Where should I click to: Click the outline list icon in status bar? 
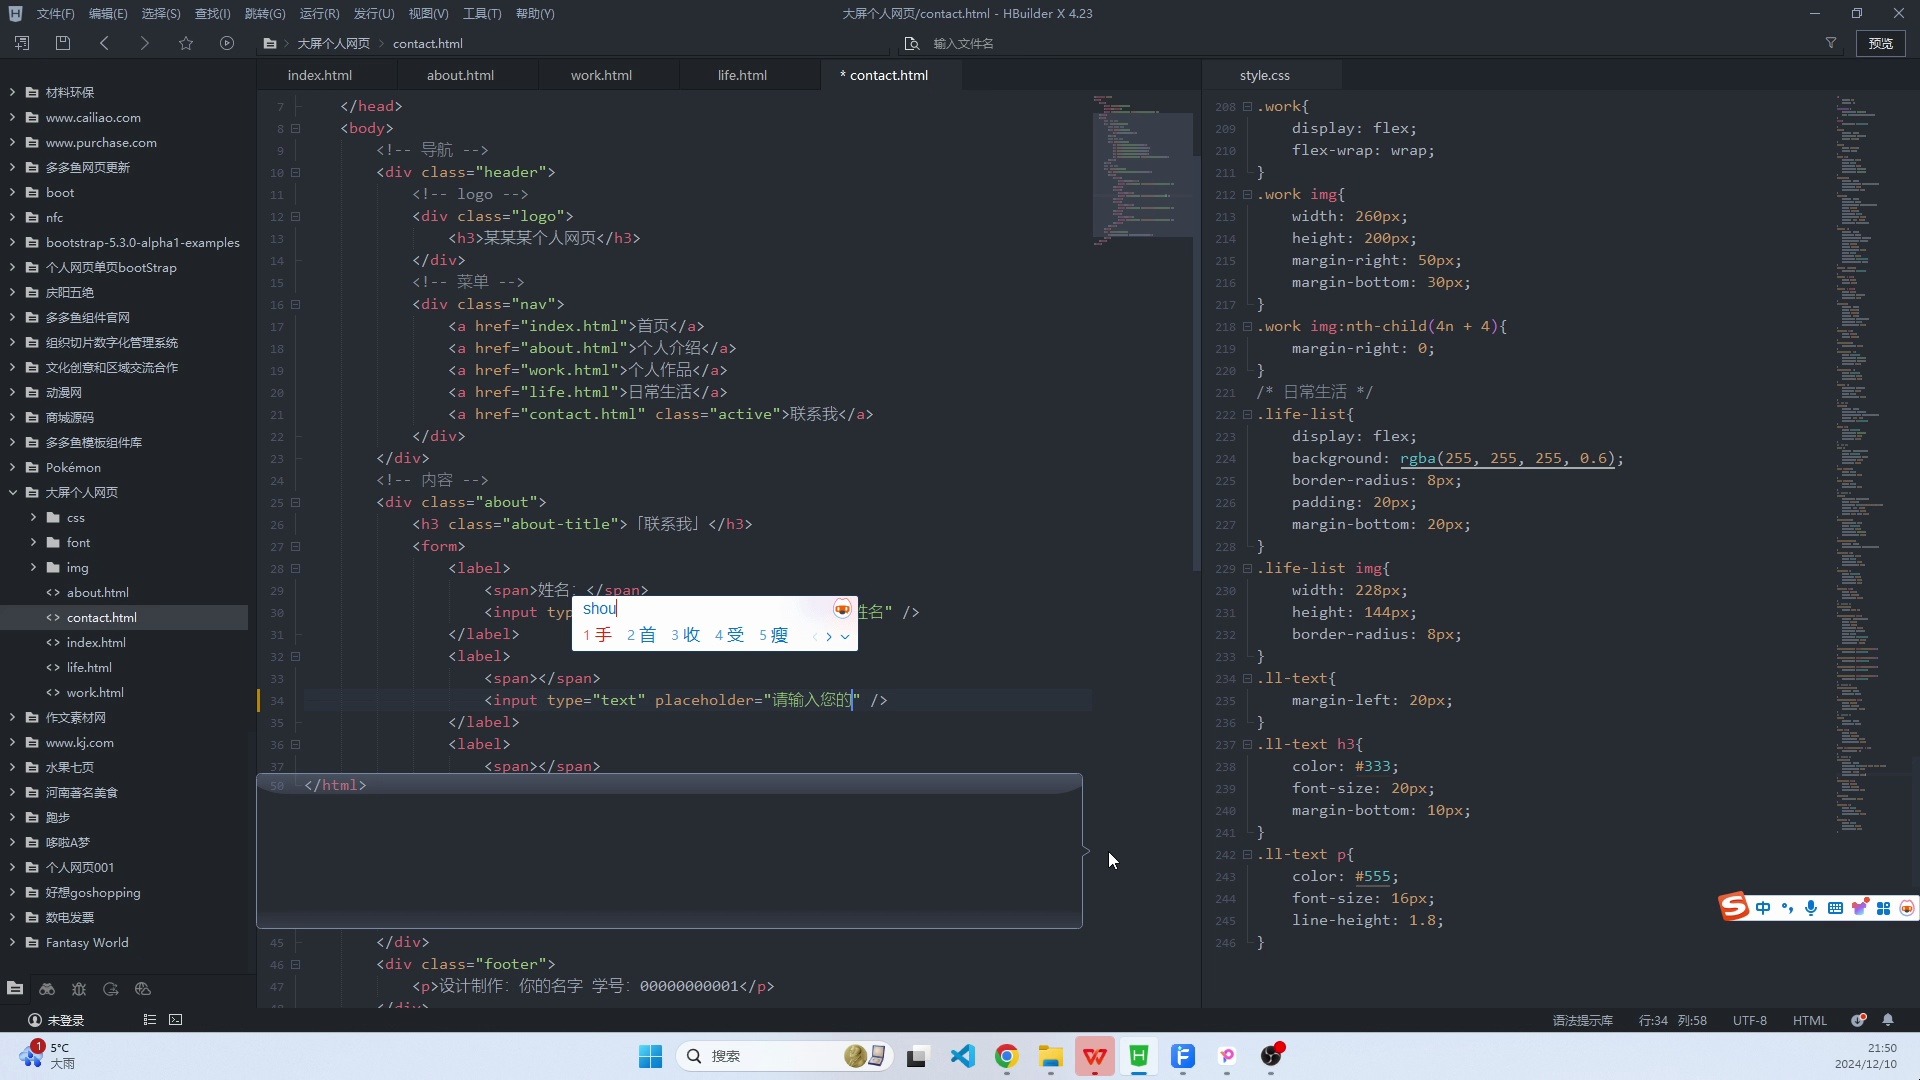(x=149, y=1020)
